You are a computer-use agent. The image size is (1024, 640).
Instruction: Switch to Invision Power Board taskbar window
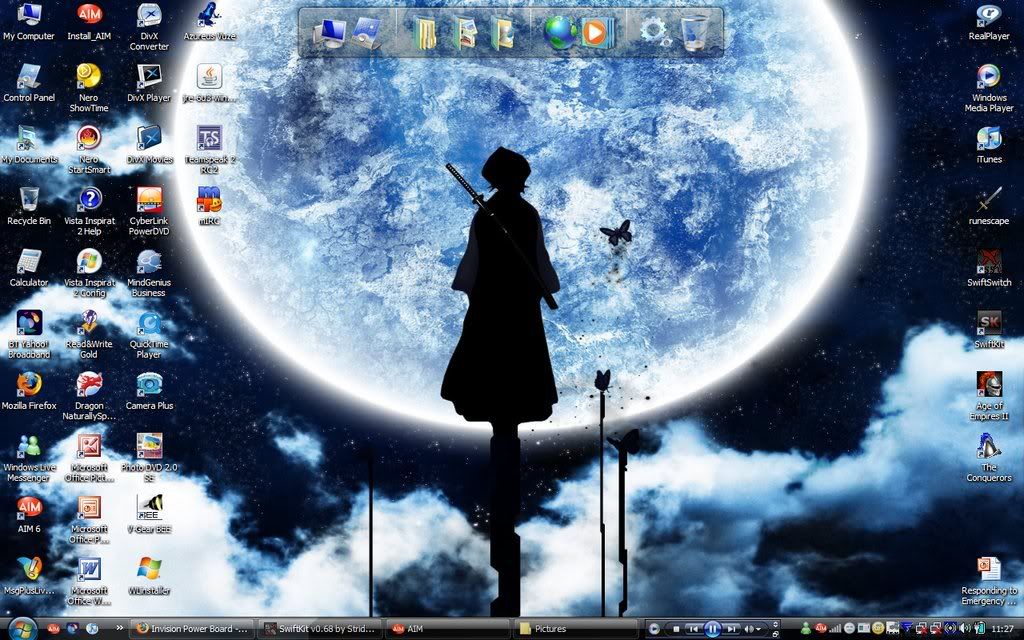192,629
